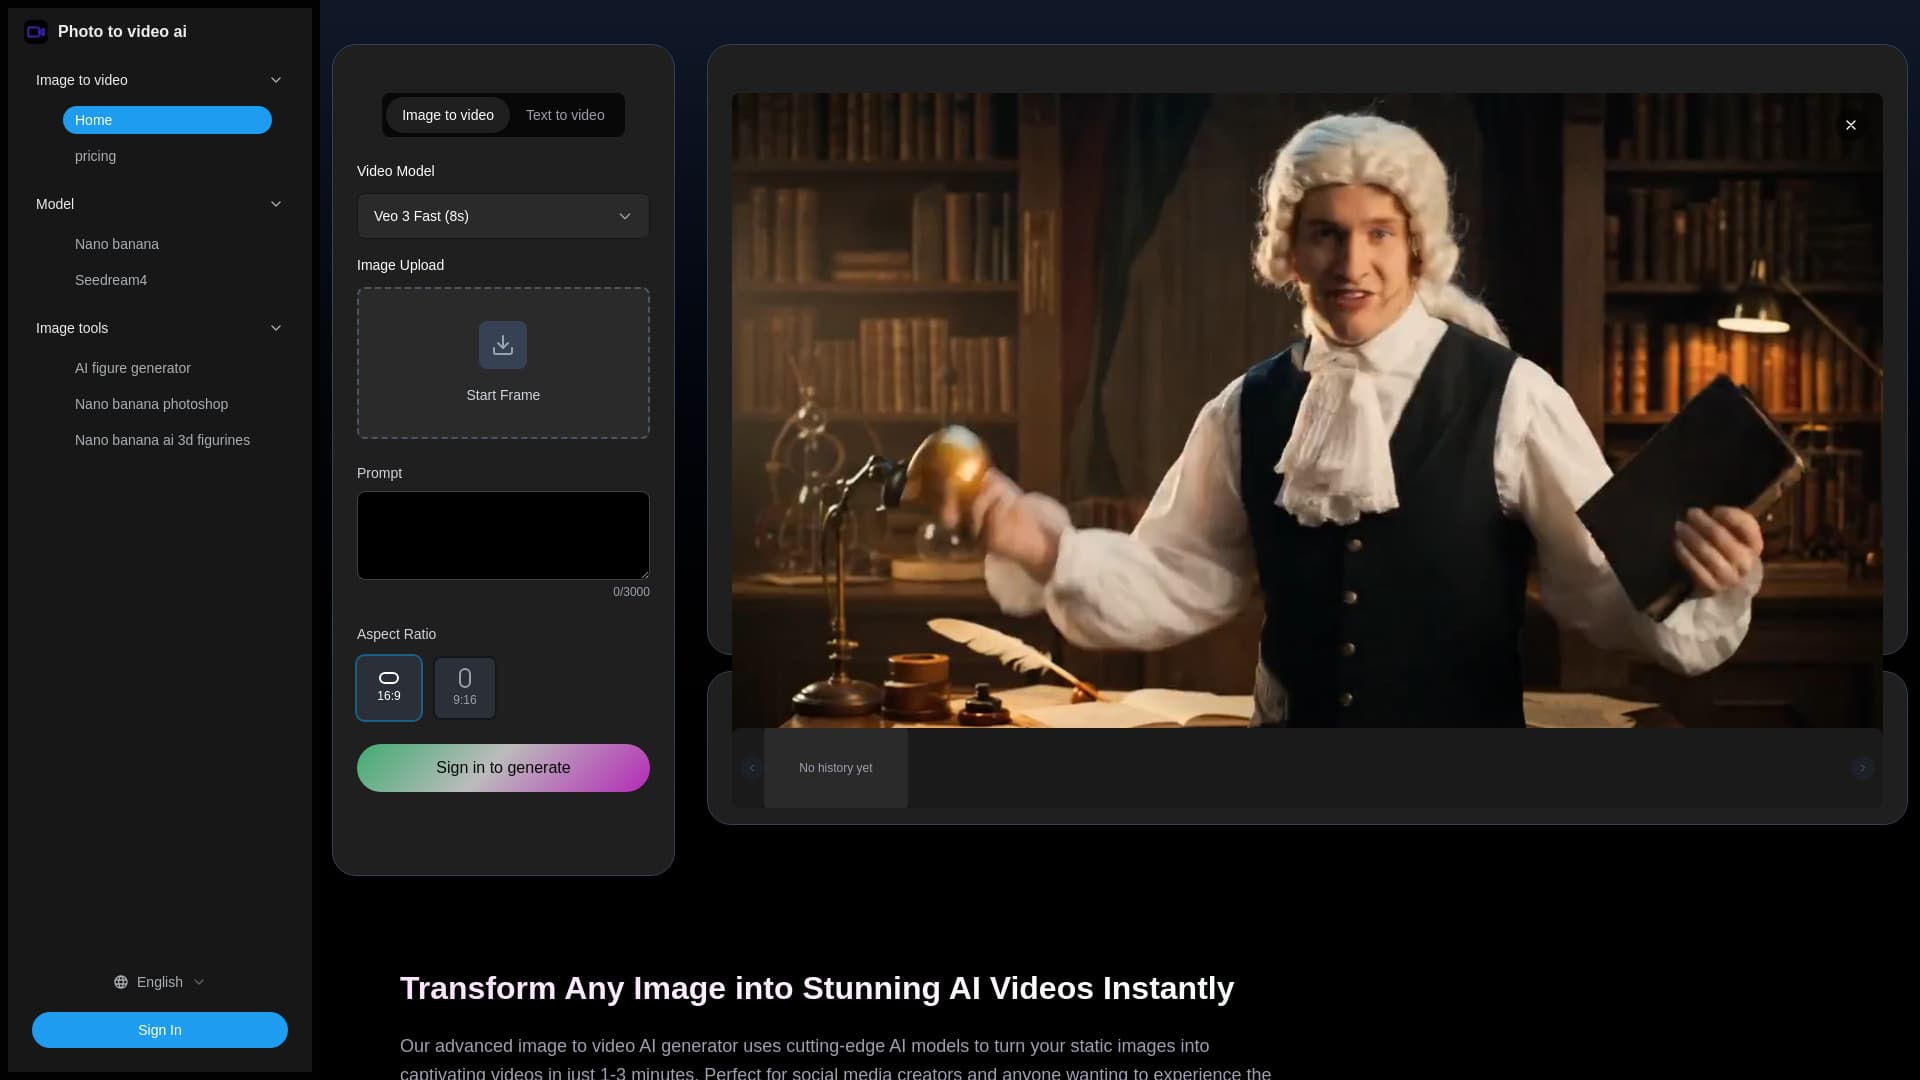Open the pricing page
This screenshot has height=1080, width=1920.
click(x=95, y=156)
